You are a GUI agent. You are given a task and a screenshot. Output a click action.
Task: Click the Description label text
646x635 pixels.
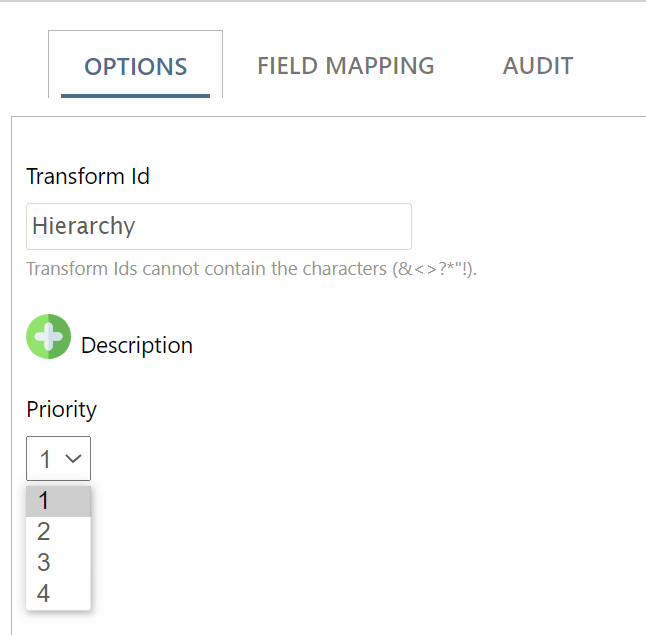137,345
